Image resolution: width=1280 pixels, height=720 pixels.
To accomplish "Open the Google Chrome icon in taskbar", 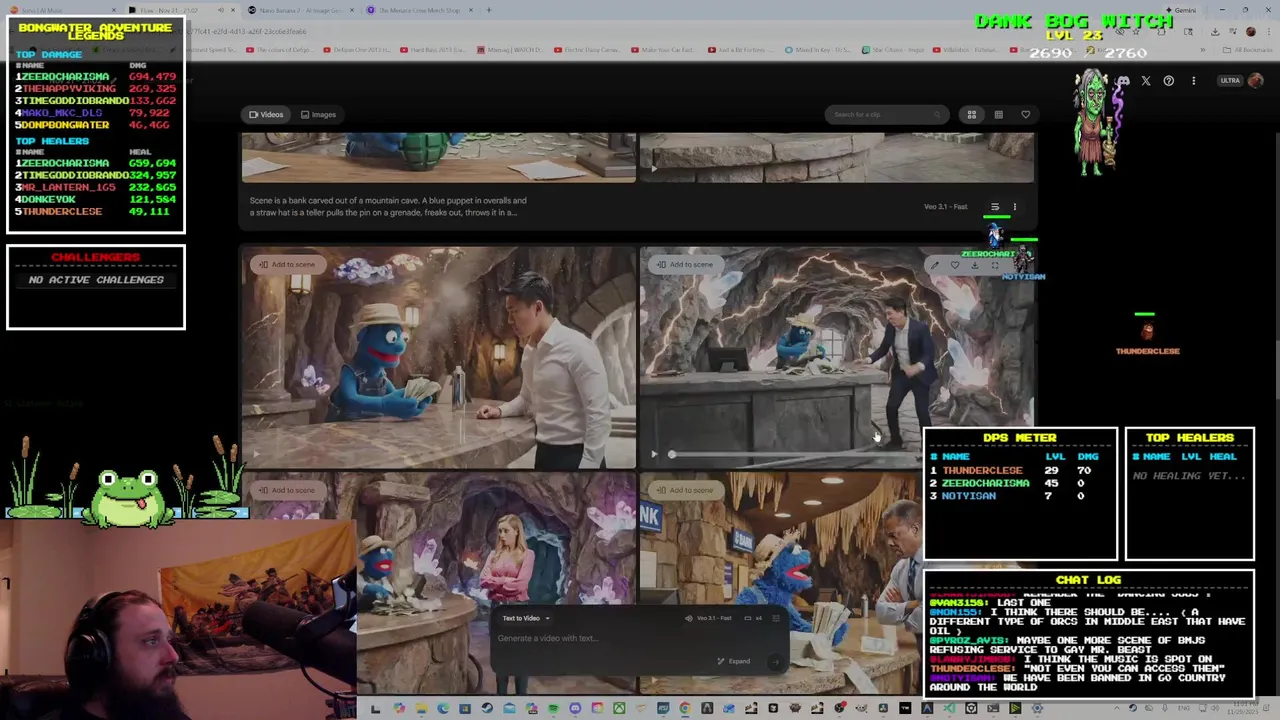I will click(685, 709).
